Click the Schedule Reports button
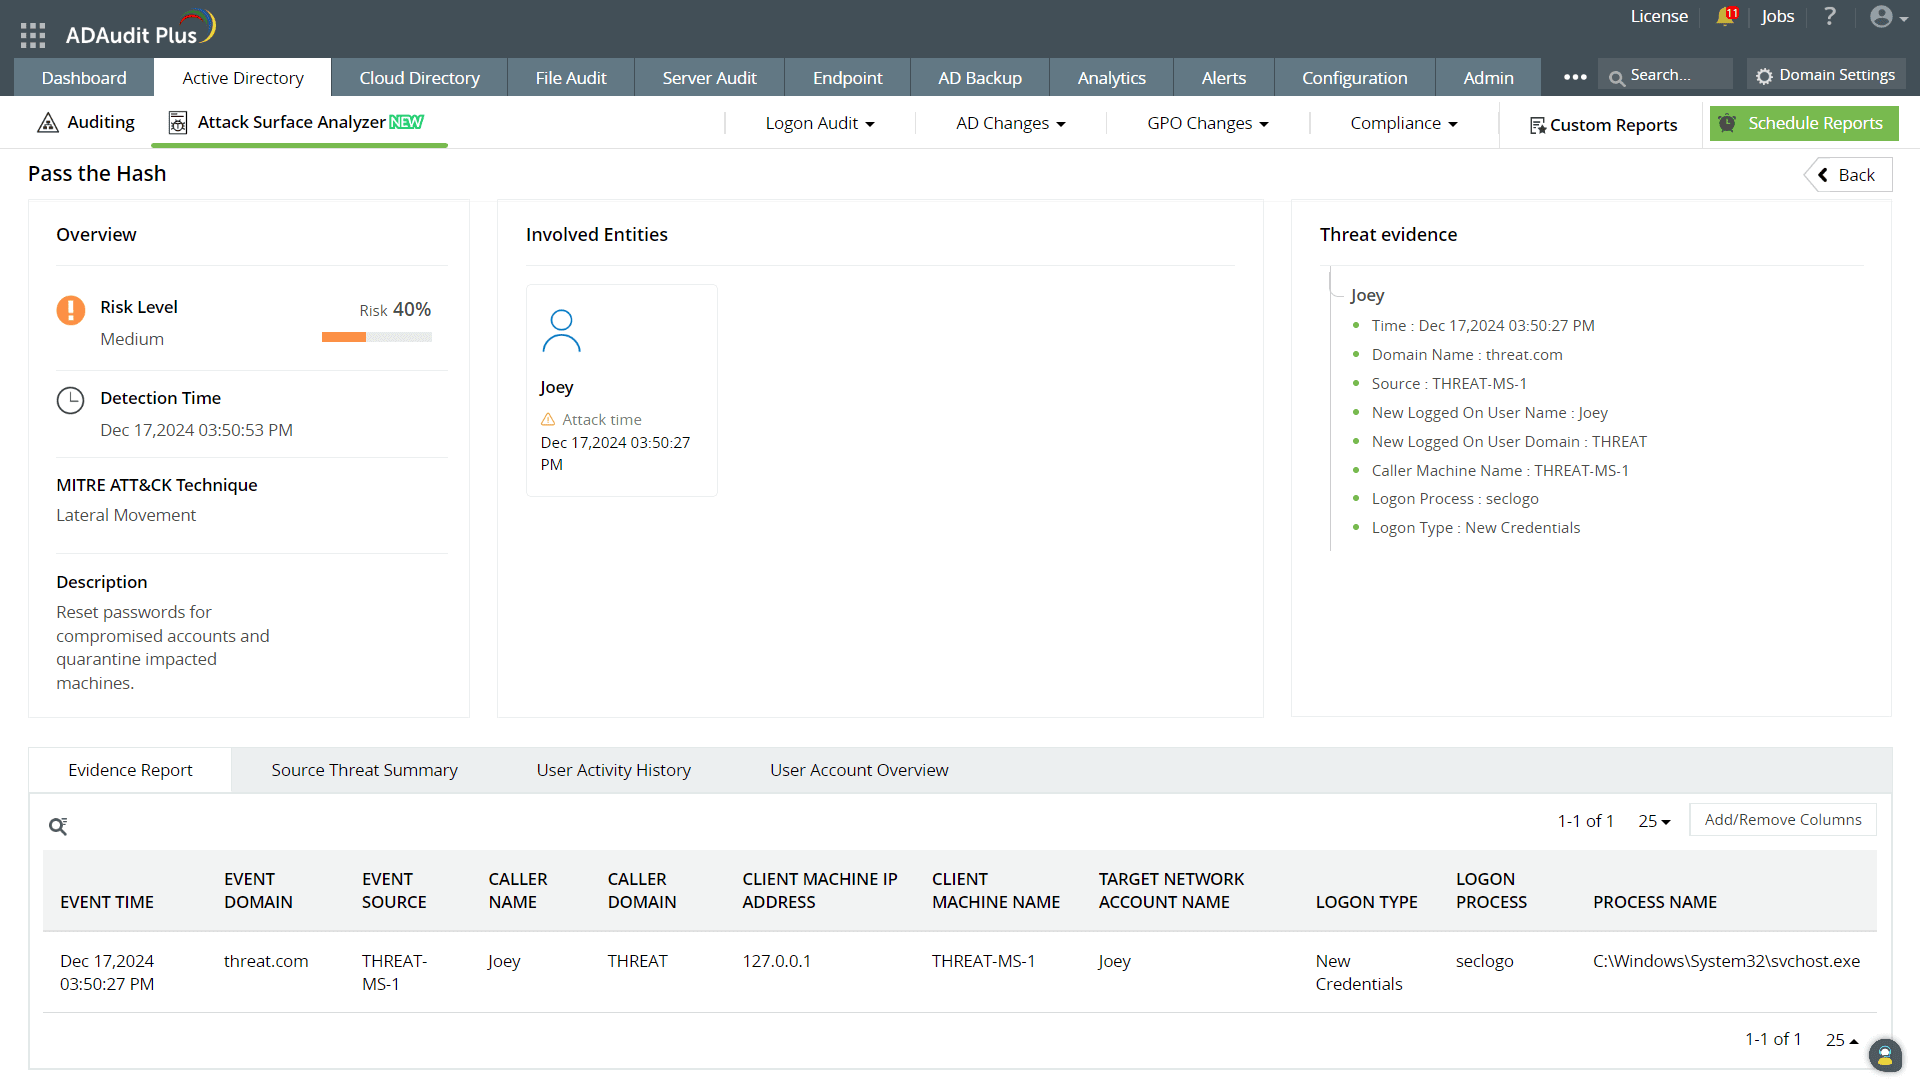The height and width of the screenshot is (1080, 1920). 1803,123
